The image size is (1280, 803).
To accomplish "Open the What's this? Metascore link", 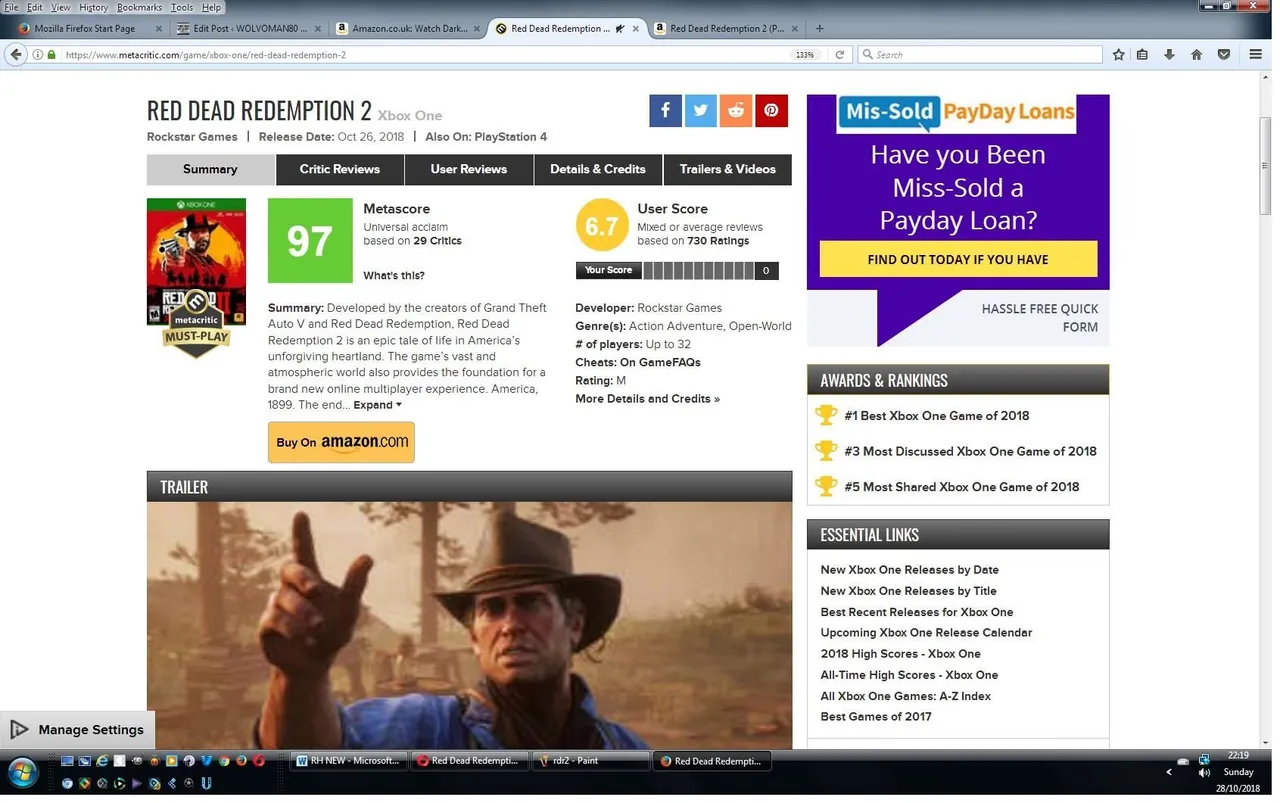I will pos(394,276).
